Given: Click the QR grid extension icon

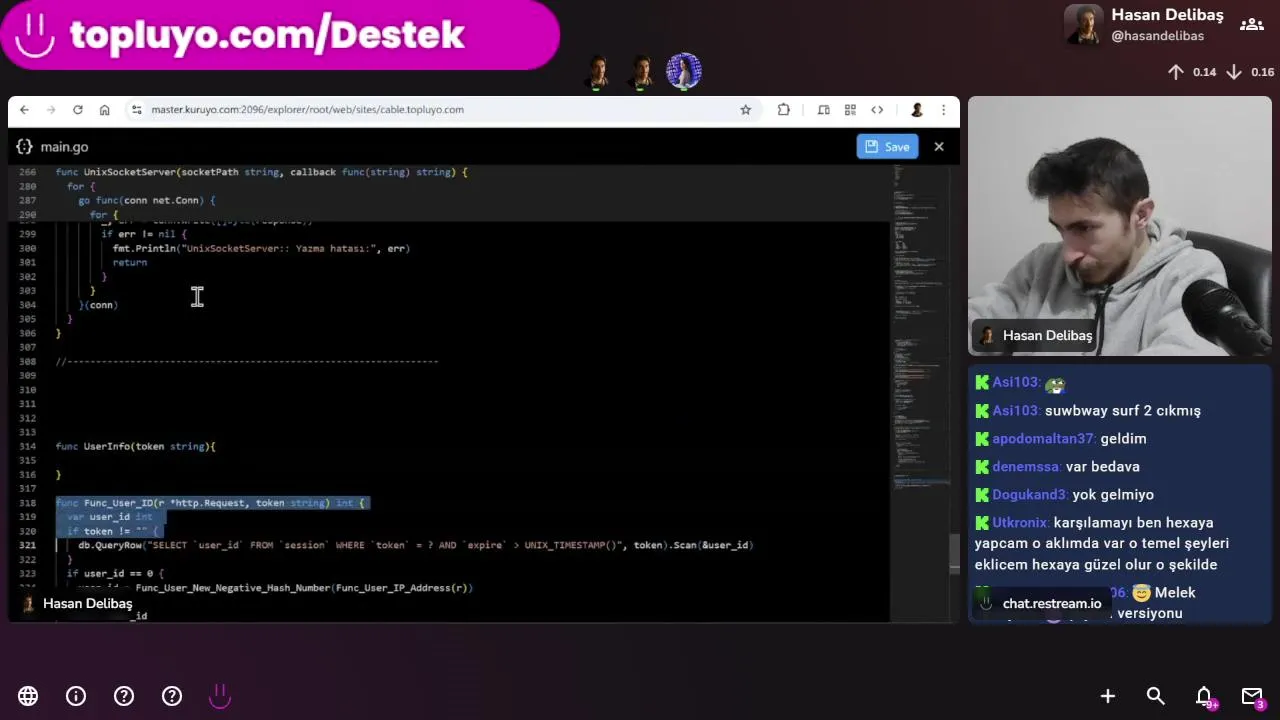Looking at the screenshot, I should tap(850, 110).
